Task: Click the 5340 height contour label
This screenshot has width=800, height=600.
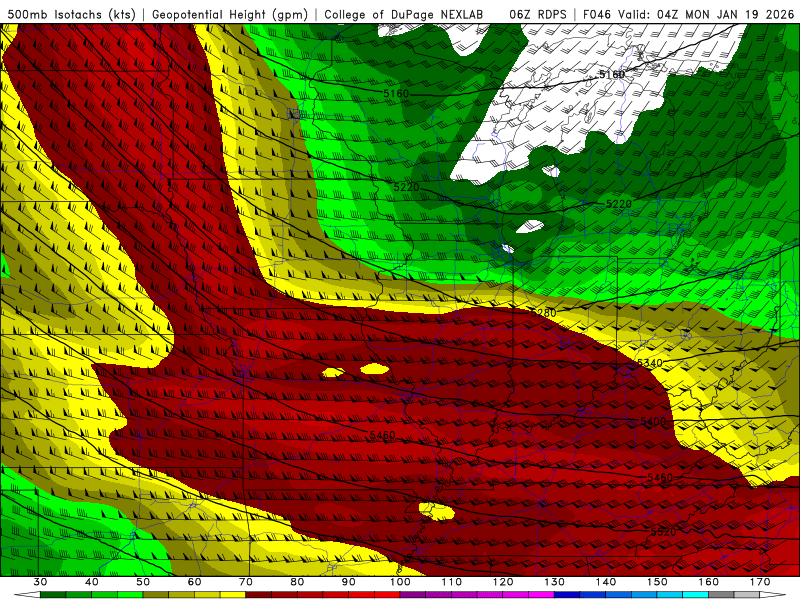Action: (649, 363)
